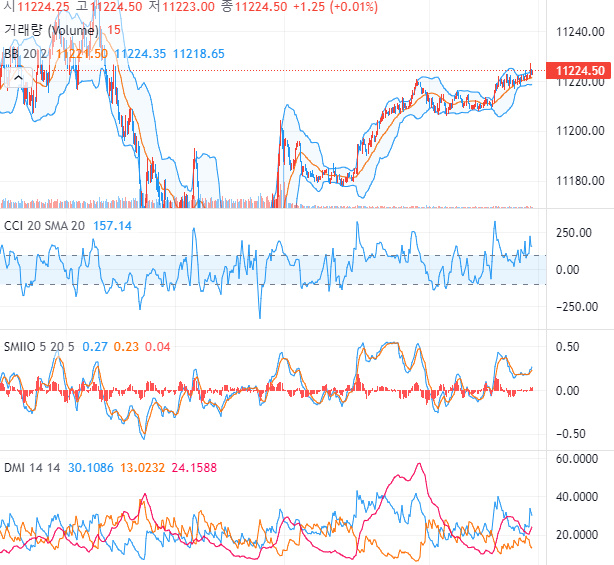Grab the divider between price chart and CCI pane
The width and height of the screenshot is (614, 565).
point(300,209)
